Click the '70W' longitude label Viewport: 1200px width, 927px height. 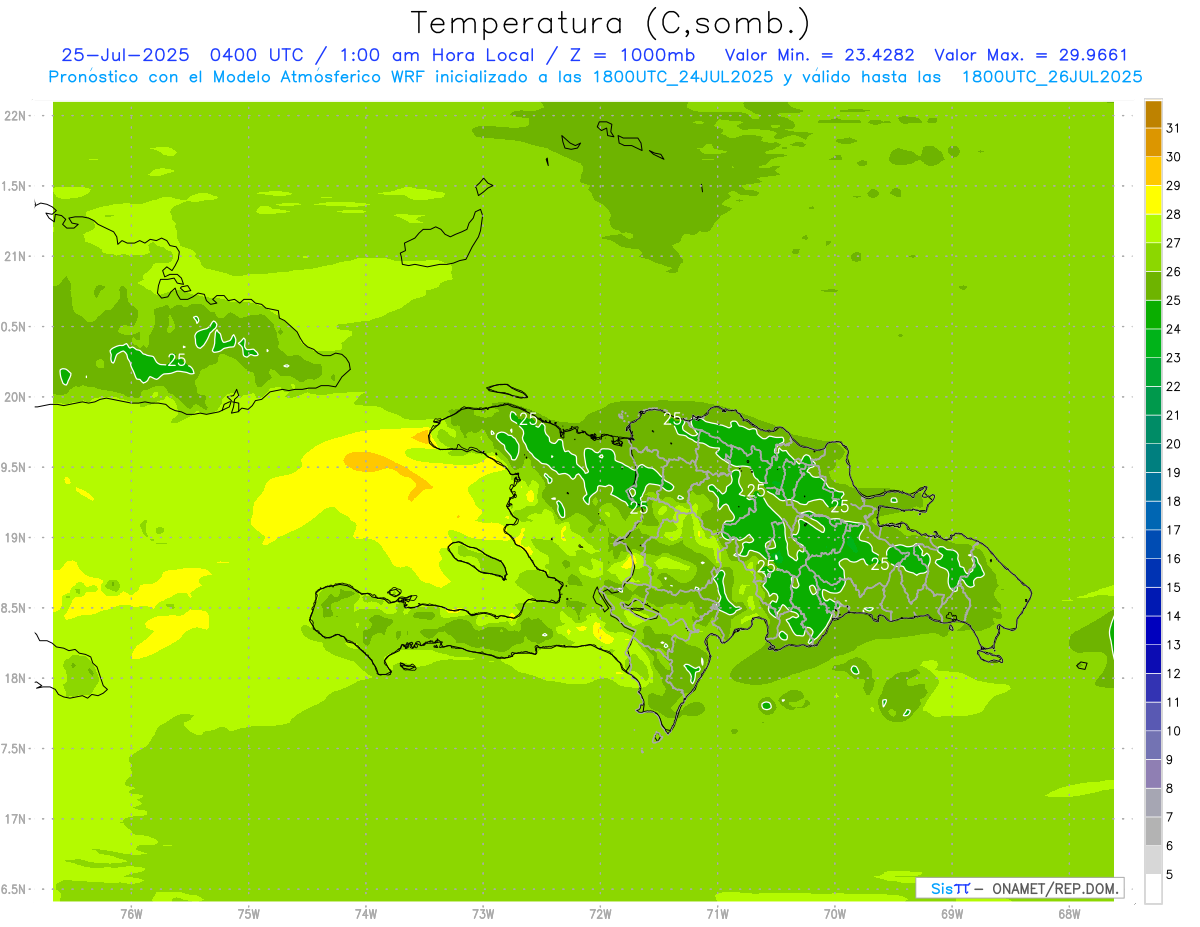pos(835,913)
